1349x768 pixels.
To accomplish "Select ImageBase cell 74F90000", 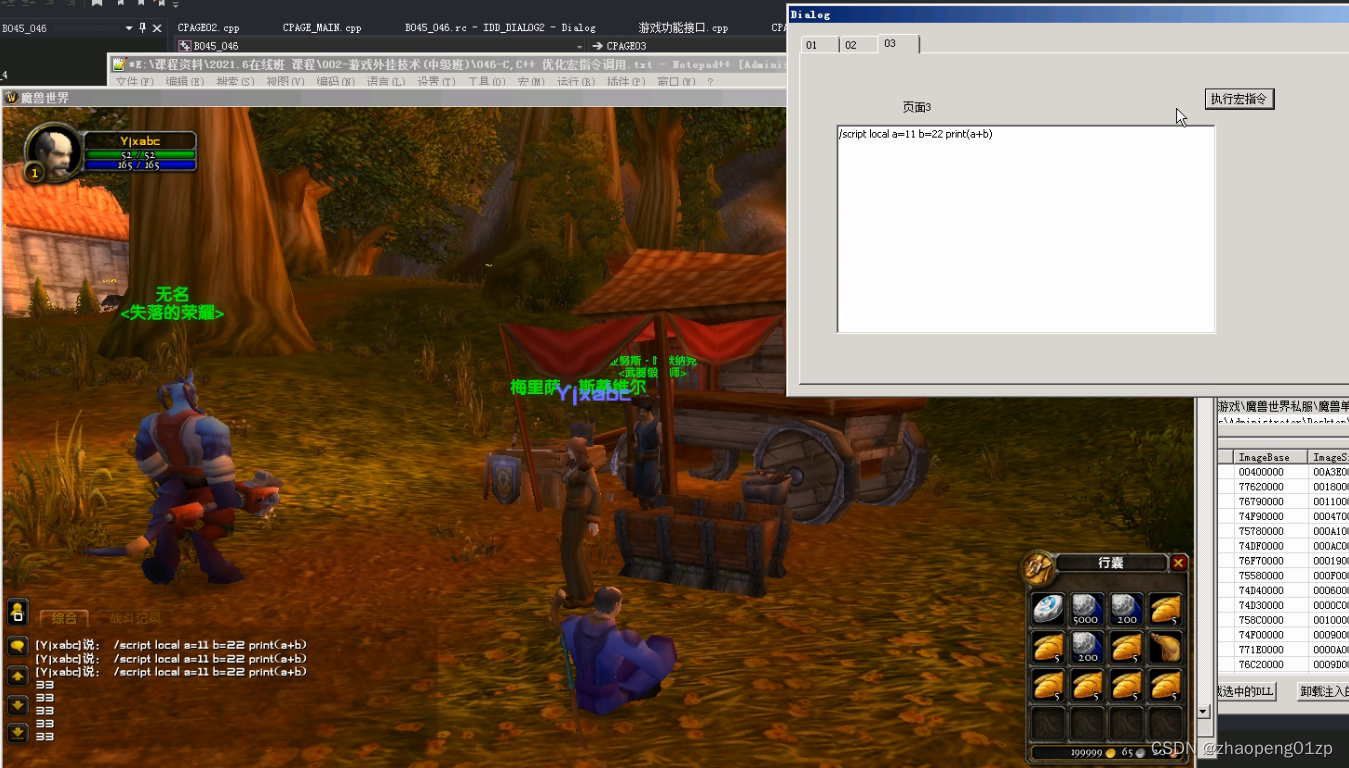I will coord(1269,517).
